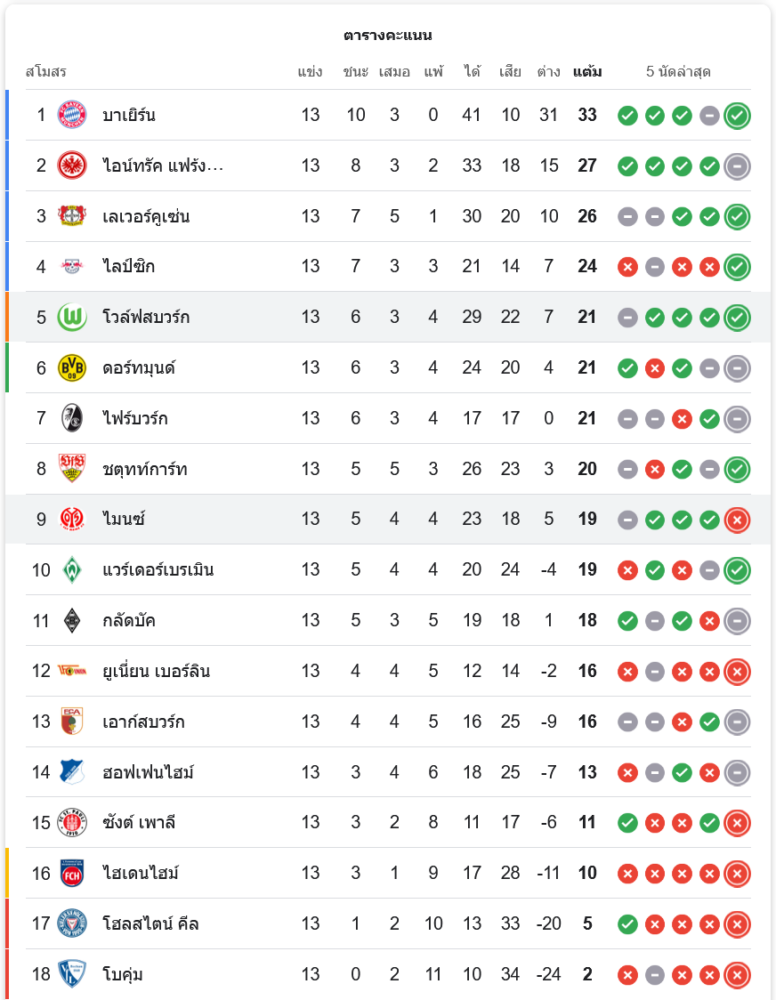Viewport: 776px width, 1000px height.
Task: Click the orange qualification bar beside Wolfsburg
Action: click(7, 317)
